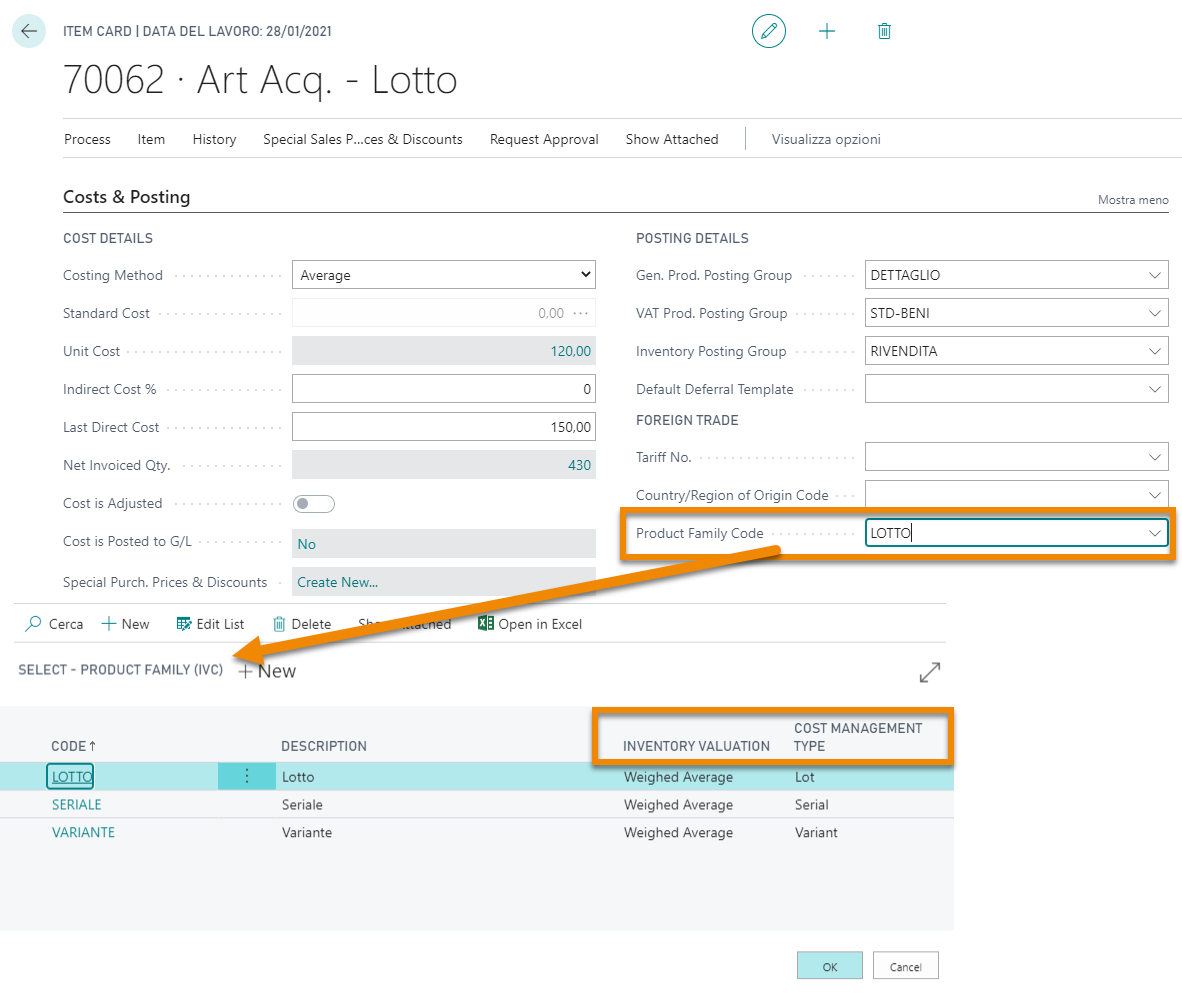1182x994 pixels.
Task: Expand the Tariff No. dropdown
Action: tap(1154, 457)
